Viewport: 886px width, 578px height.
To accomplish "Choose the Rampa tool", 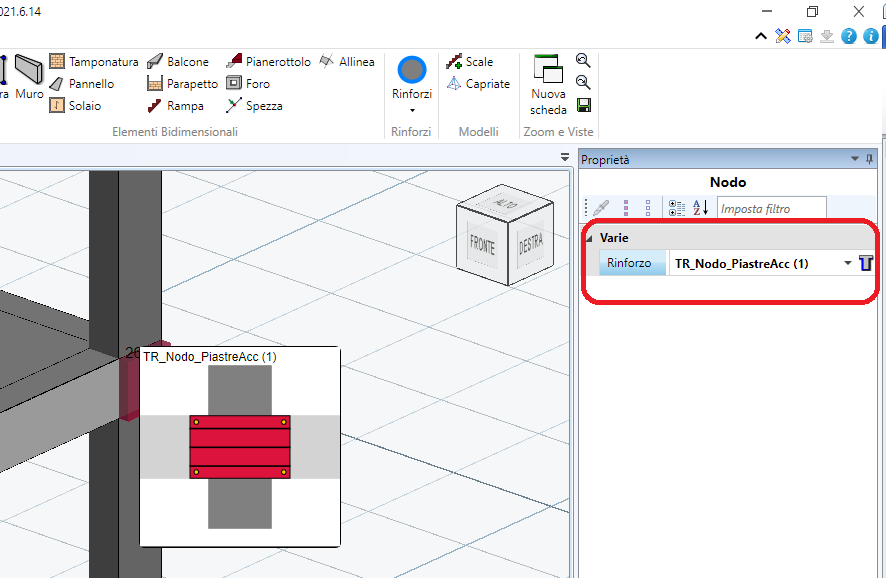I will pyautogui.click(x=176, y=106).
